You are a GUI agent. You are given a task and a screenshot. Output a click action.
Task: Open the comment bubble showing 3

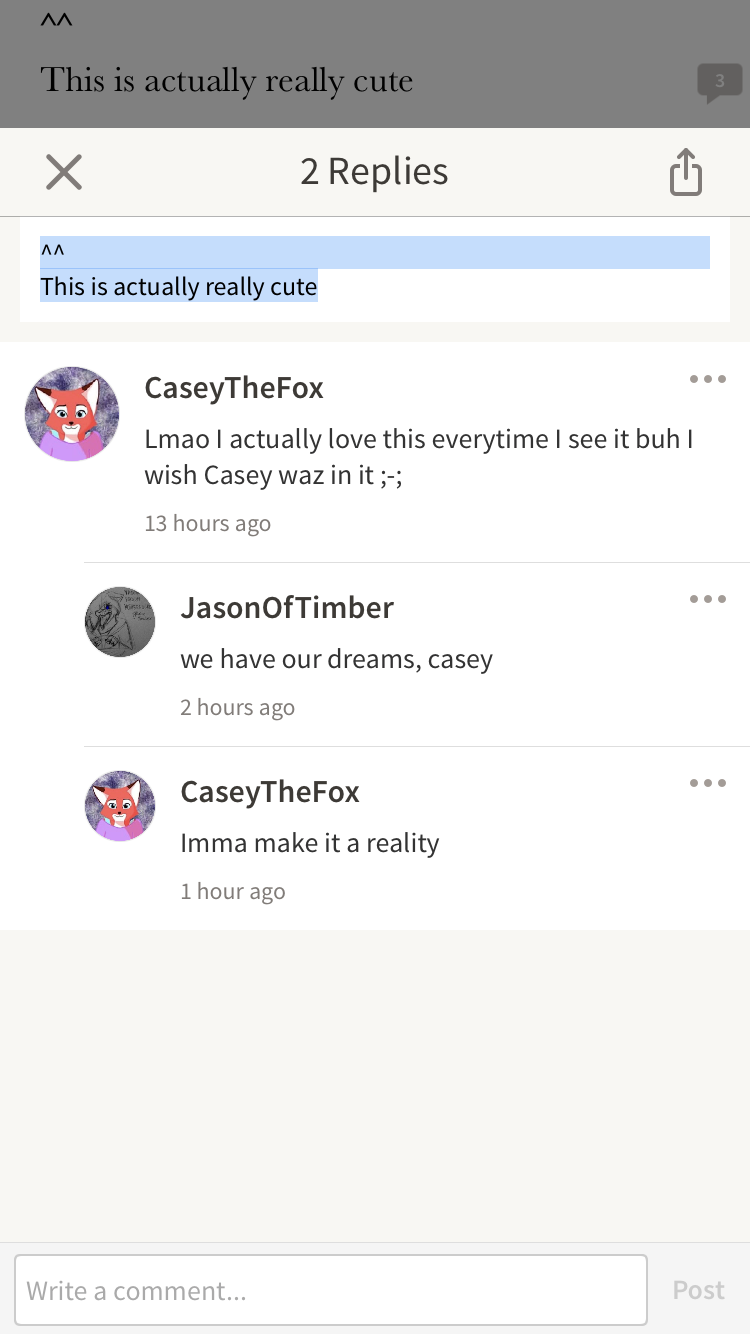(x=720, y=83)
